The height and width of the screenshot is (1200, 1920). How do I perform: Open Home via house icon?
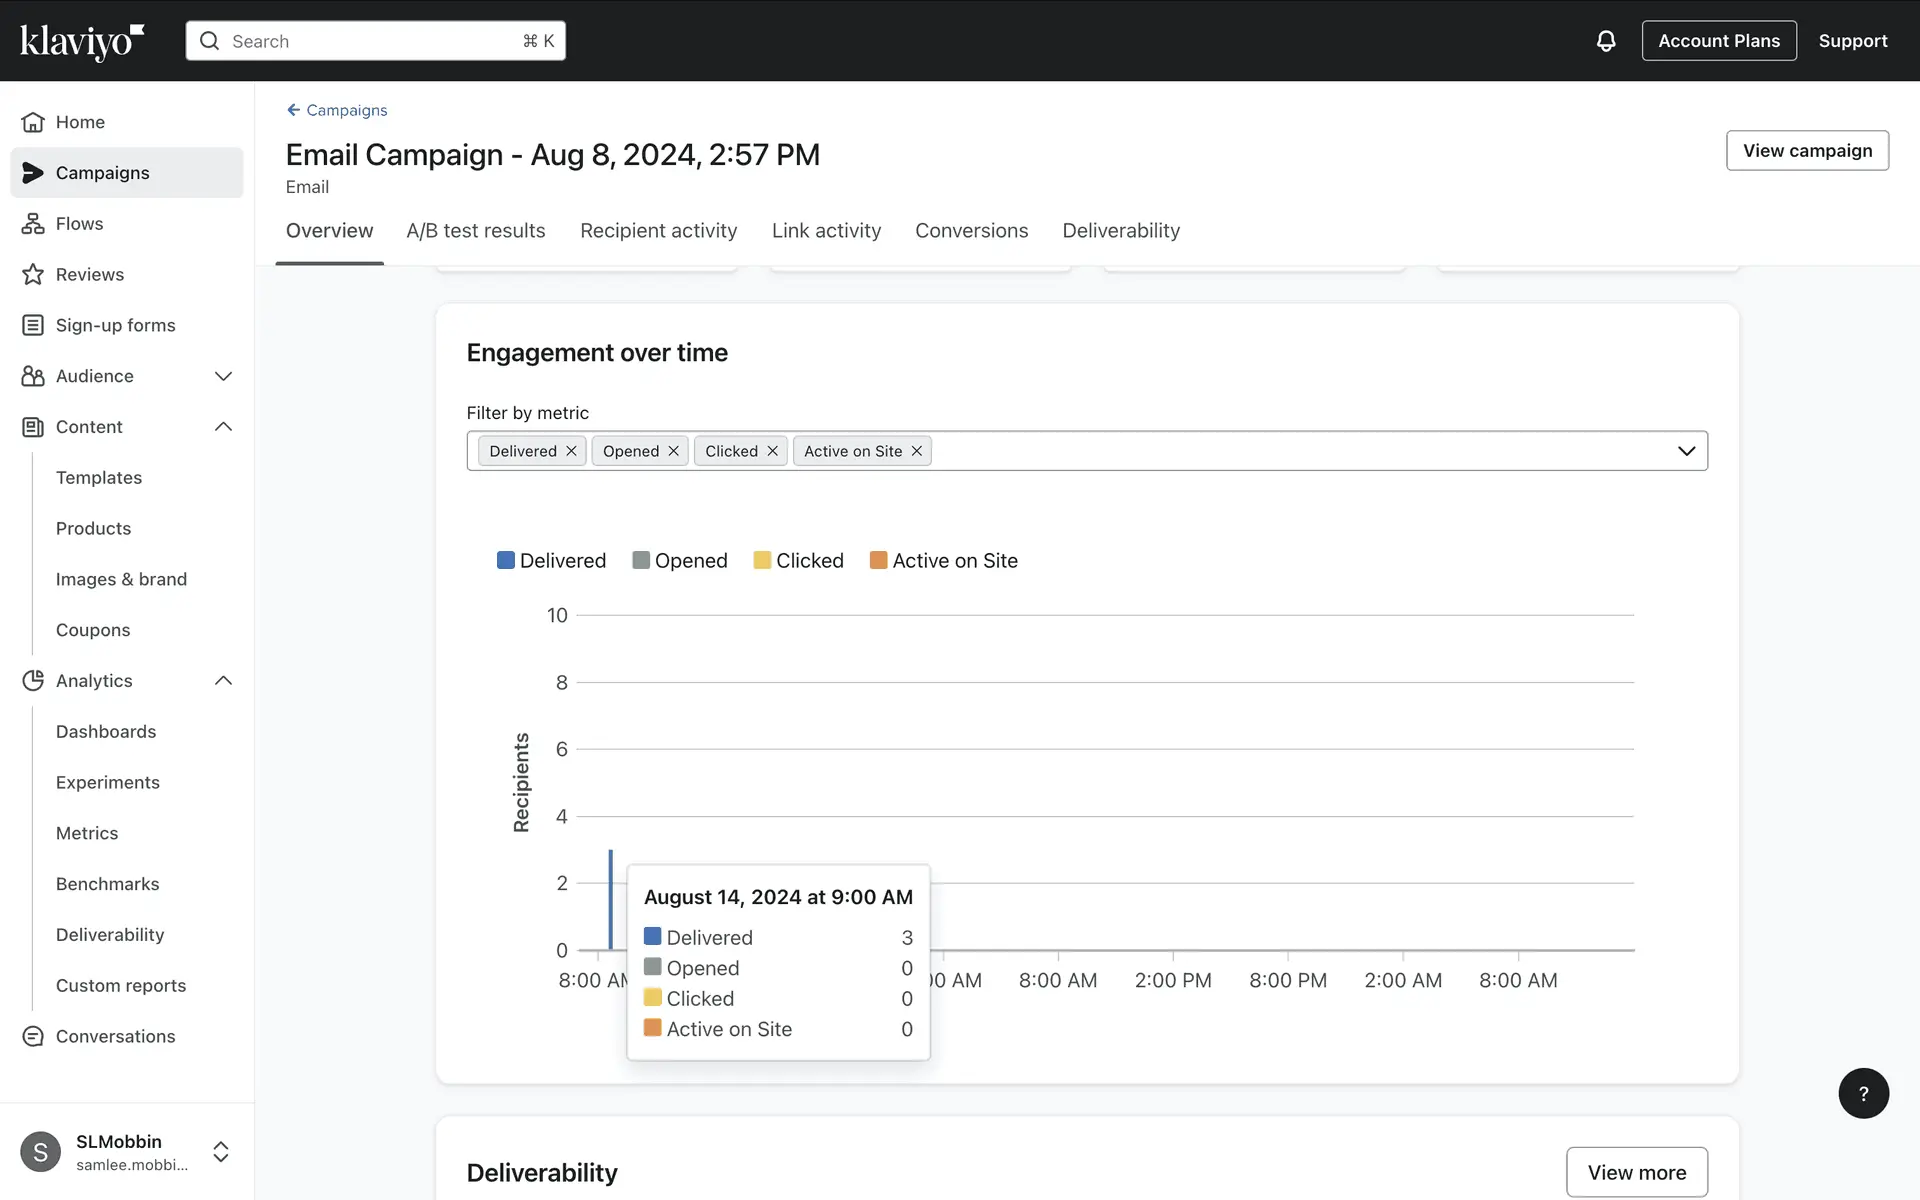point(33,122)
